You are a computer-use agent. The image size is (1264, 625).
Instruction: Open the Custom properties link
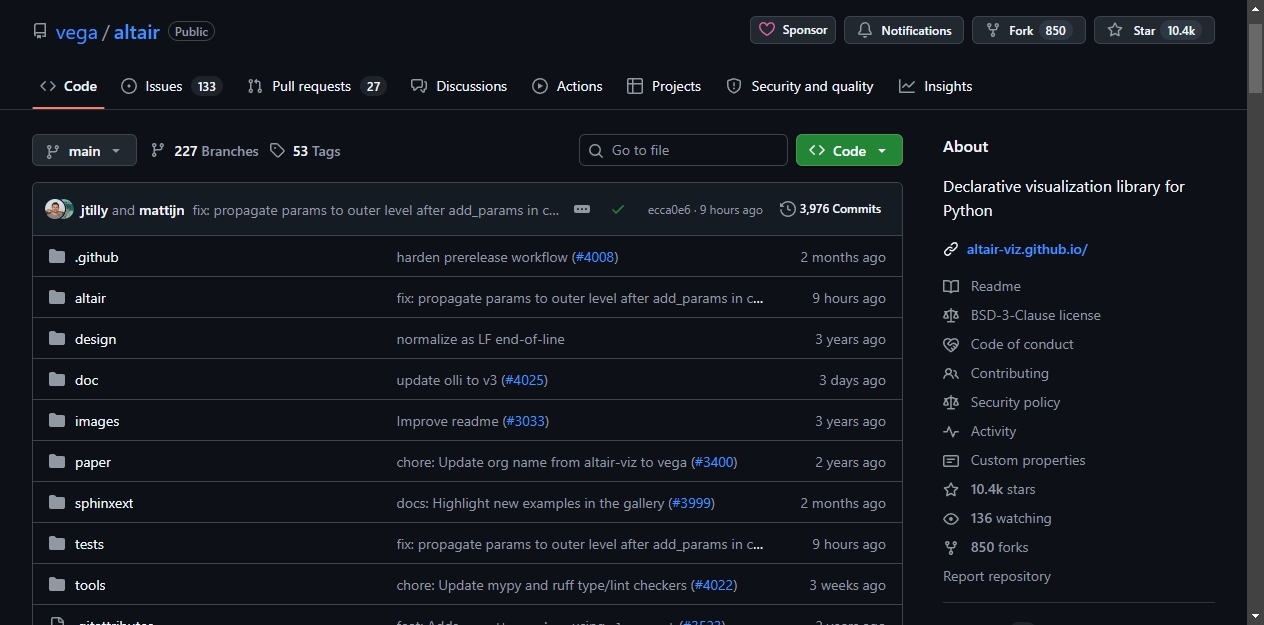pos(1028,460)
